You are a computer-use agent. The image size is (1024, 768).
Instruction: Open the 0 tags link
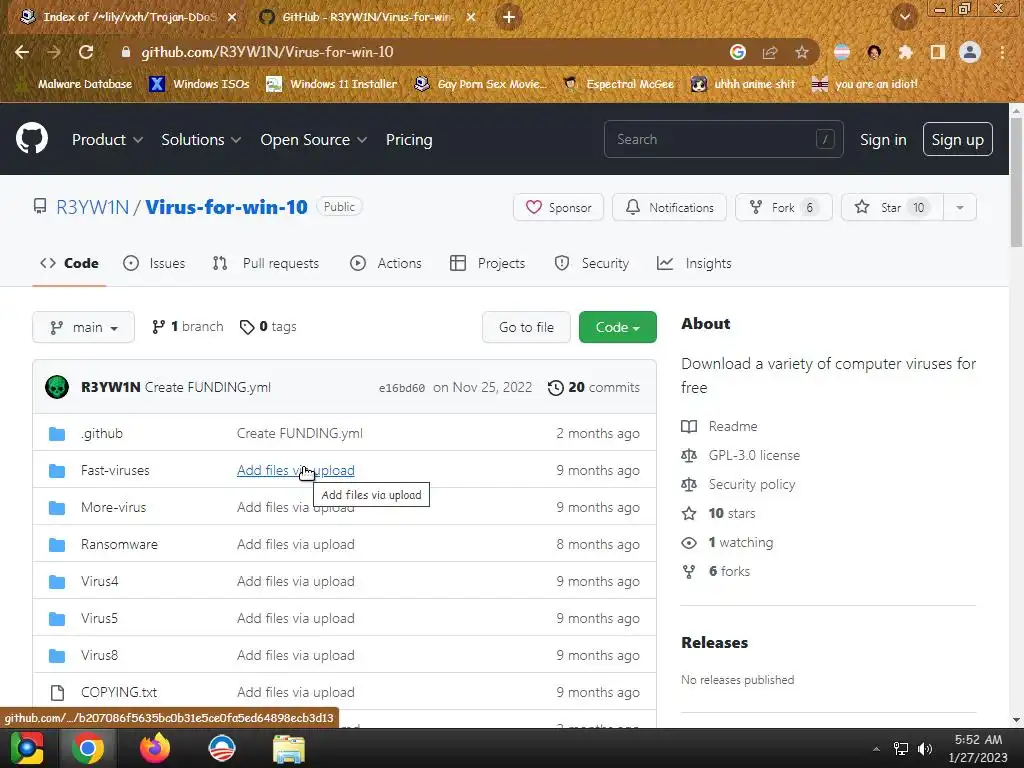(x=268, y=327)
